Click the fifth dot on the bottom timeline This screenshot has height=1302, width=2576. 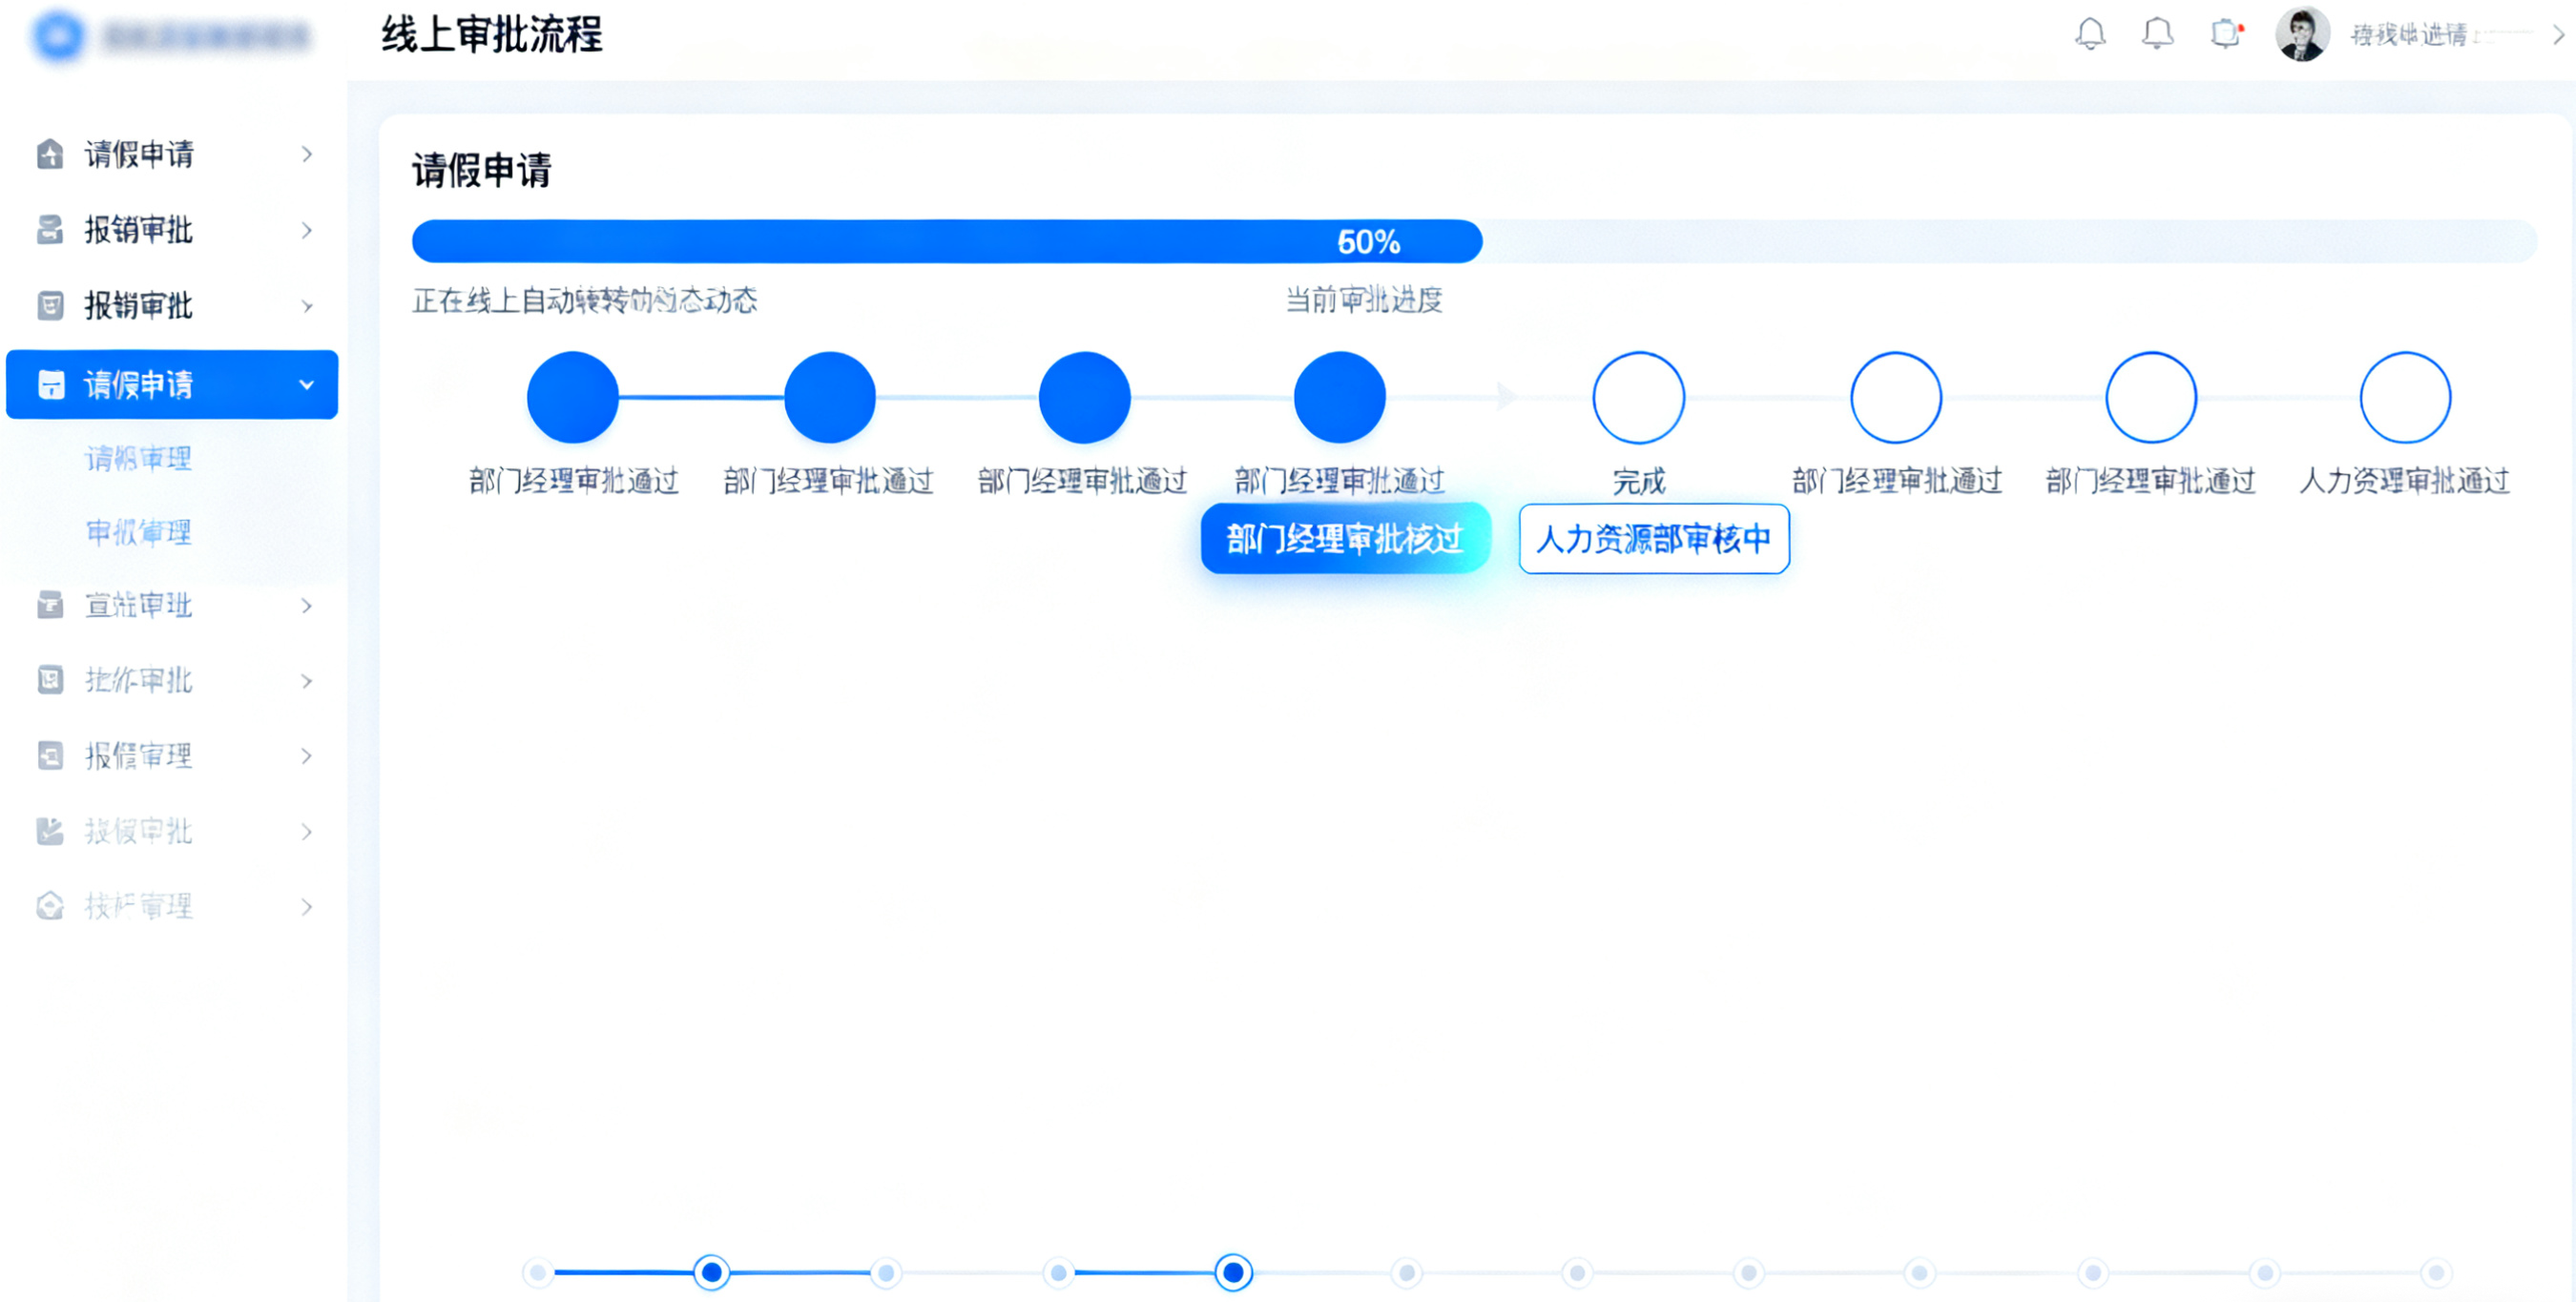tap(1233, 1272)
